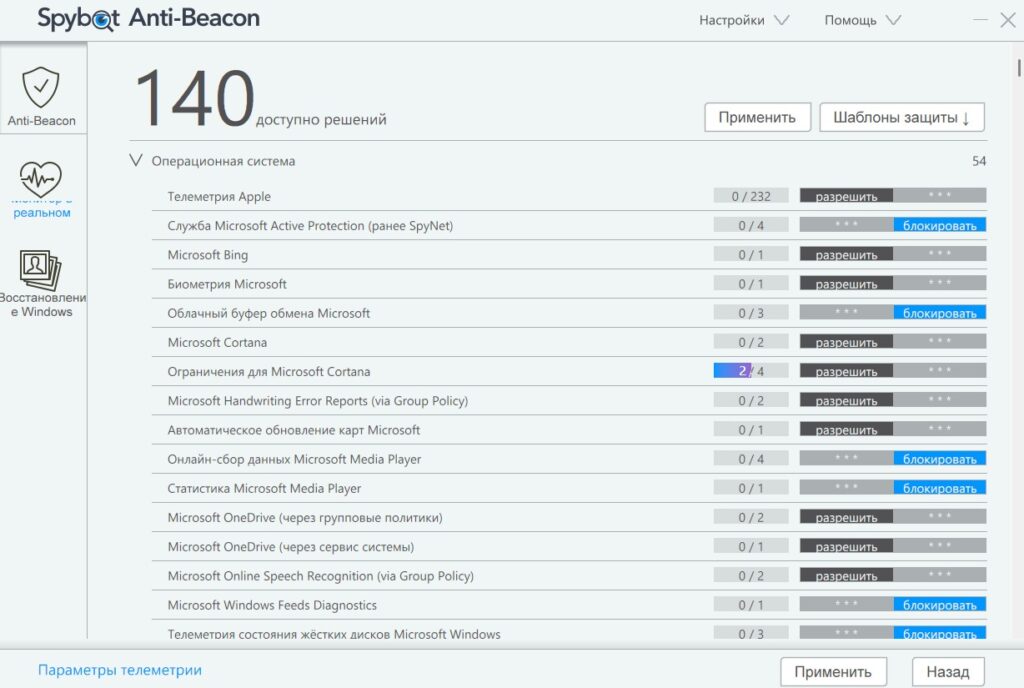This screenshot has height=688, width=1024.
Task: Open the Windows restore photos icon
Action: pyautogui.click(x=40, y=270)
